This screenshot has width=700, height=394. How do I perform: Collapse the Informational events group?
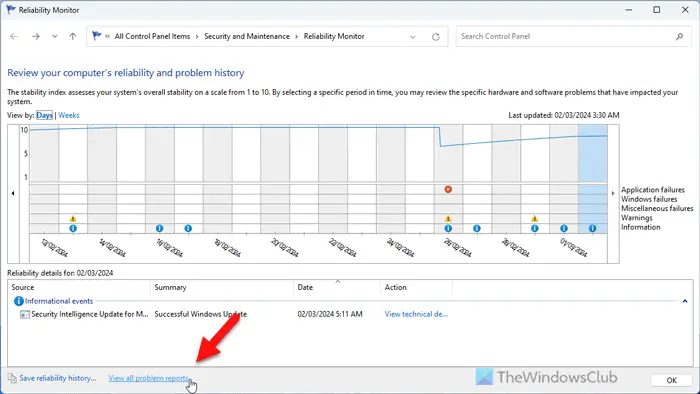(685, 301)
